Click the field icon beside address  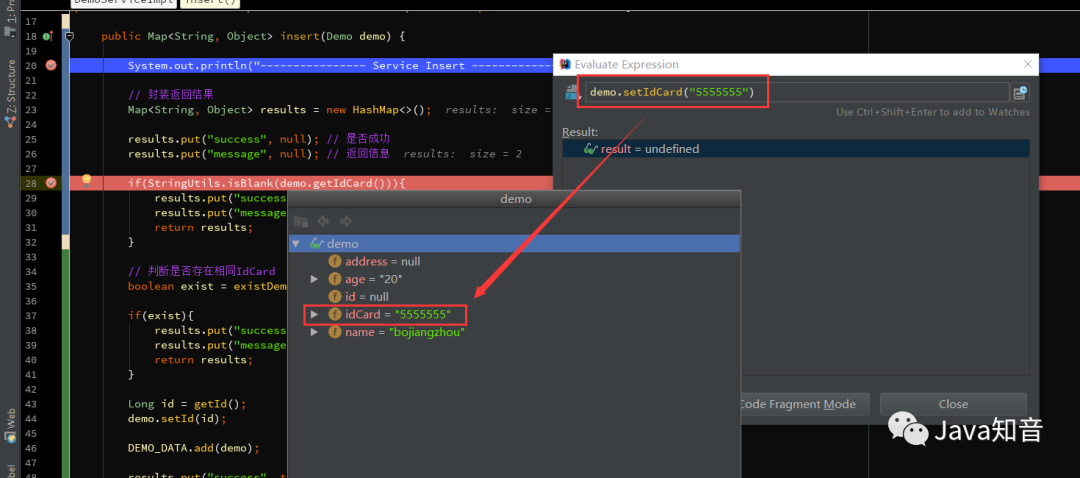[x=335, y=262]
